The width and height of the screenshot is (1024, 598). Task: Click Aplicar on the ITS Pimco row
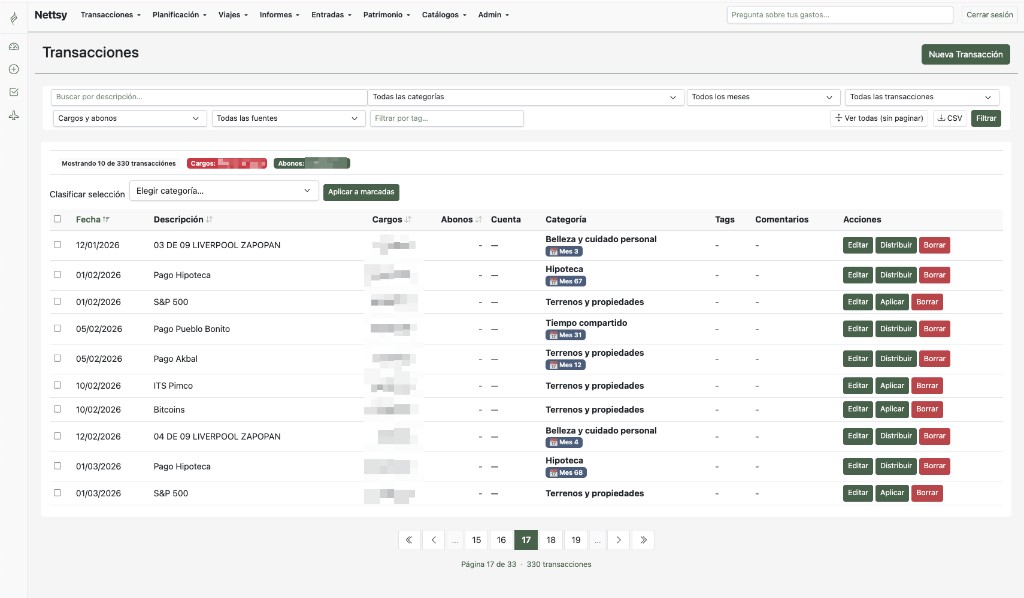(891, 385)
